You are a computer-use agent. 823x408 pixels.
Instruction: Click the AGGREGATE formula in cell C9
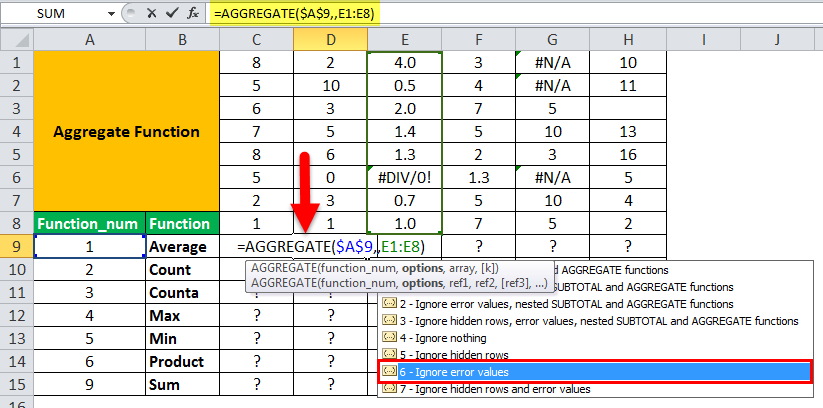click(331, 246)
